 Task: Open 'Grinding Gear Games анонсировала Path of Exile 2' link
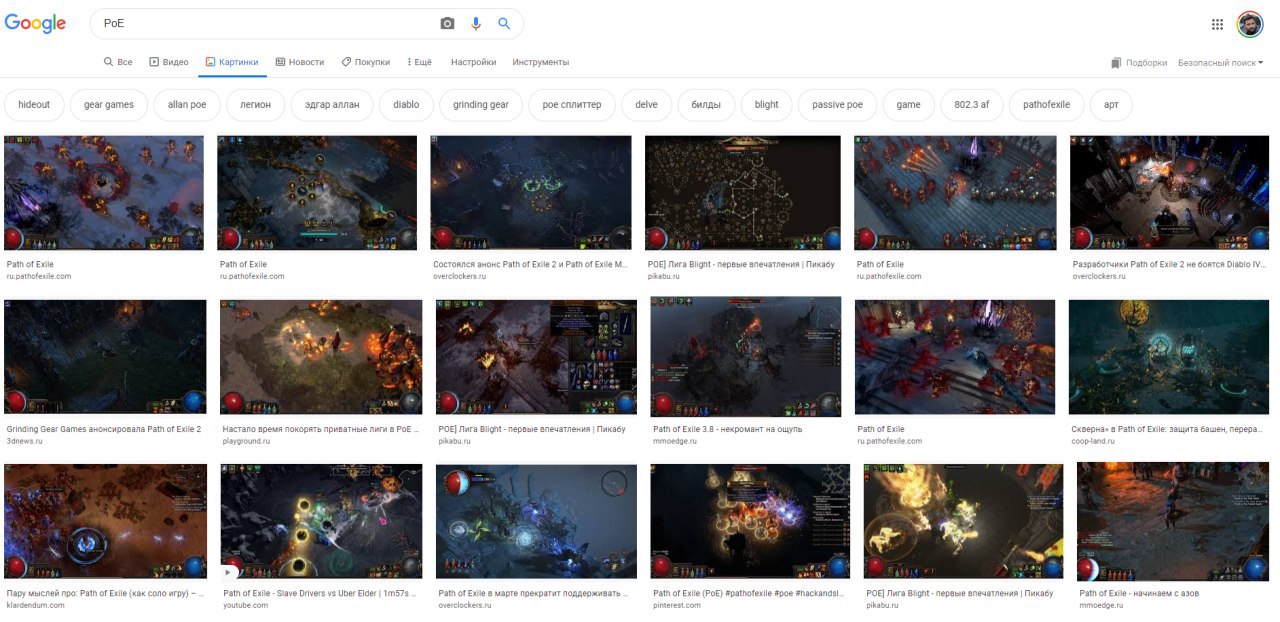click(104, 429)
